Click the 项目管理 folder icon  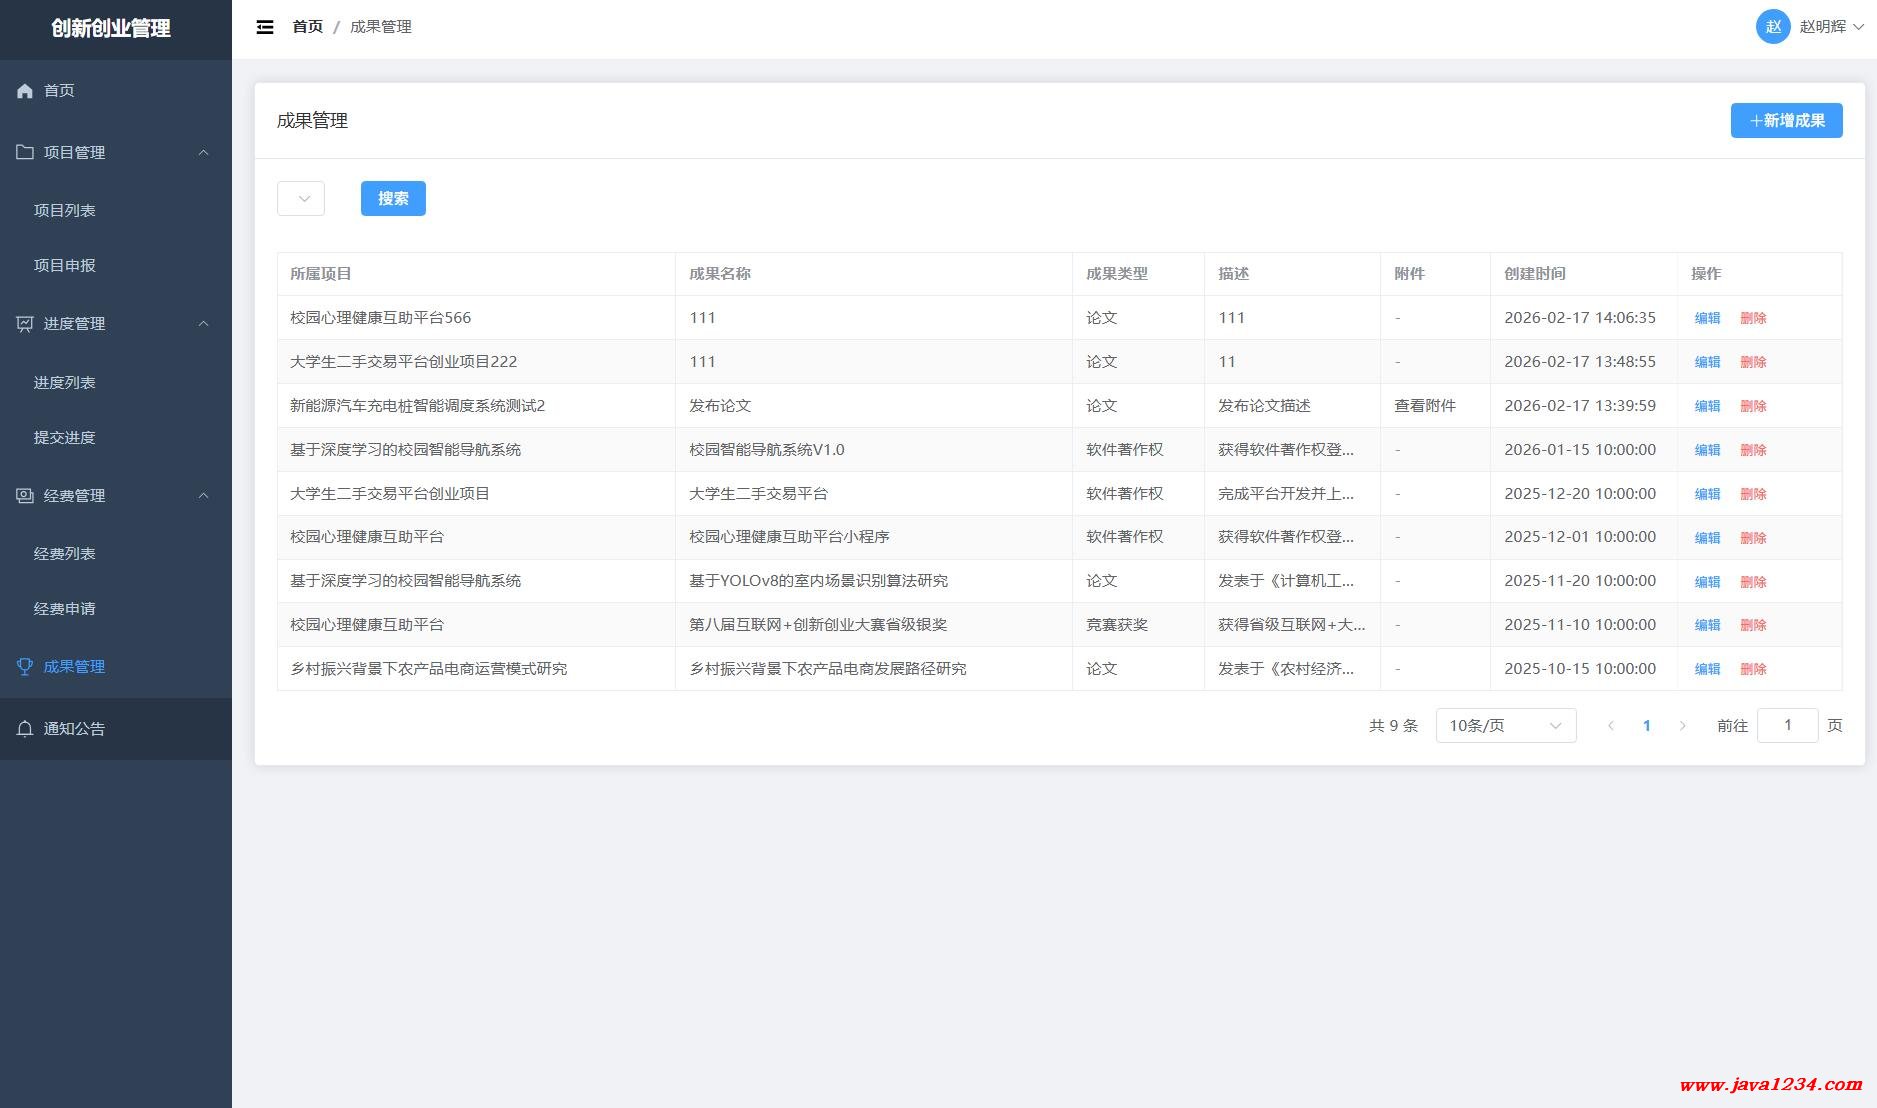(25, 152)
